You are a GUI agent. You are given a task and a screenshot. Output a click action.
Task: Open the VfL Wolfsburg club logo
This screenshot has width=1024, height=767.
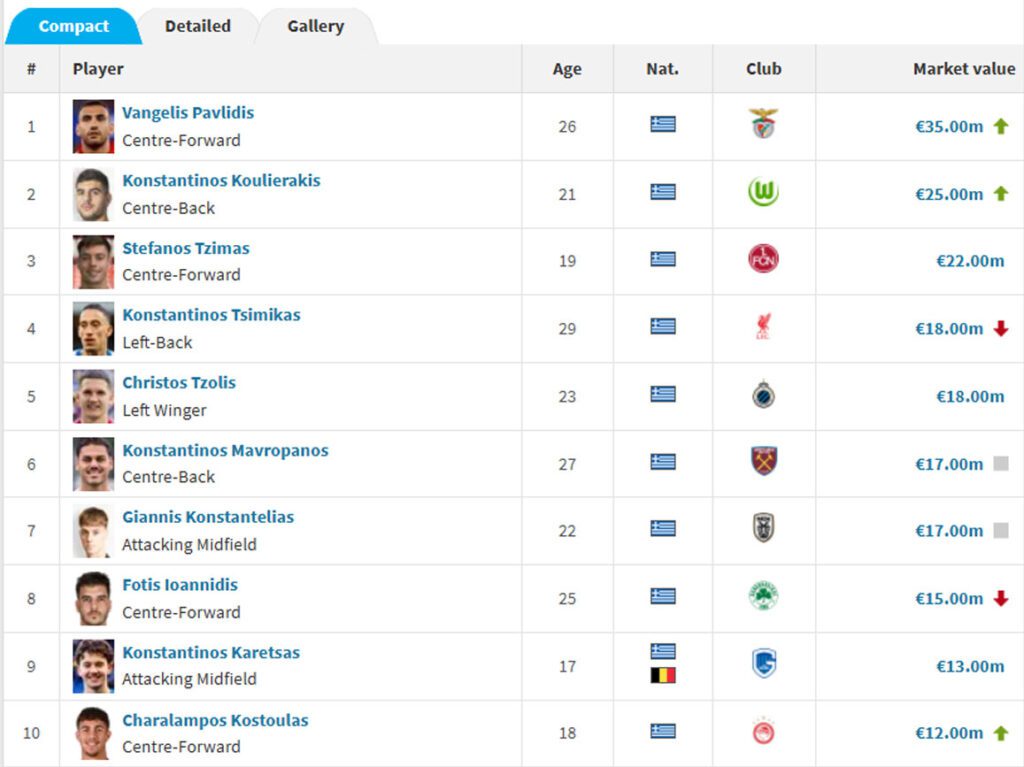coord(763,192)
